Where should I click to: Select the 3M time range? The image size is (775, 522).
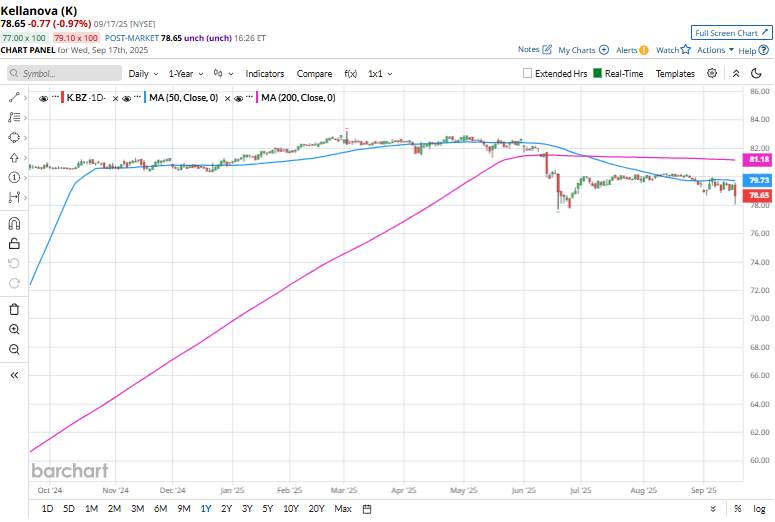(137, 509)
